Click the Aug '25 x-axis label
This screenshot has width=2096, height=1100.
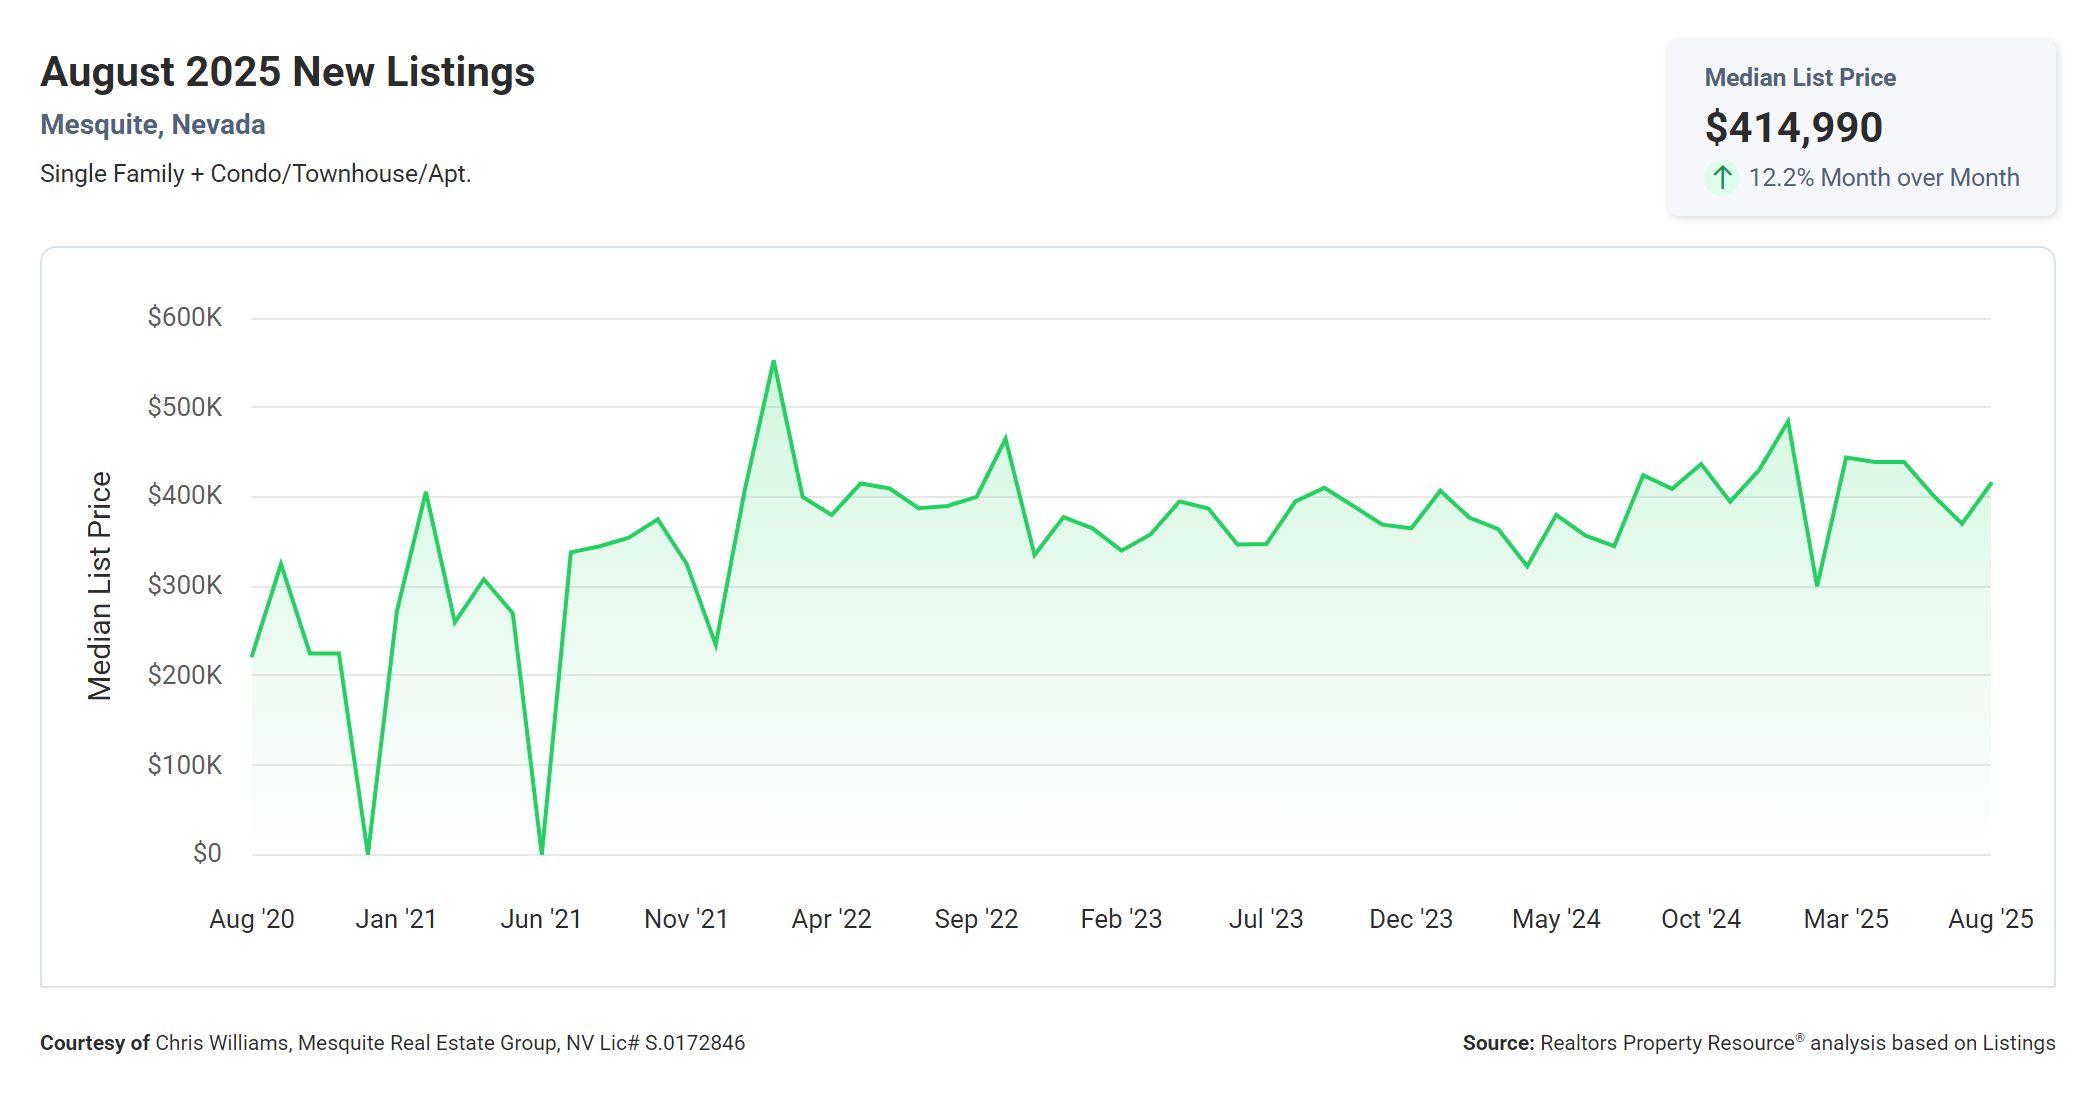coord(1990,919)
